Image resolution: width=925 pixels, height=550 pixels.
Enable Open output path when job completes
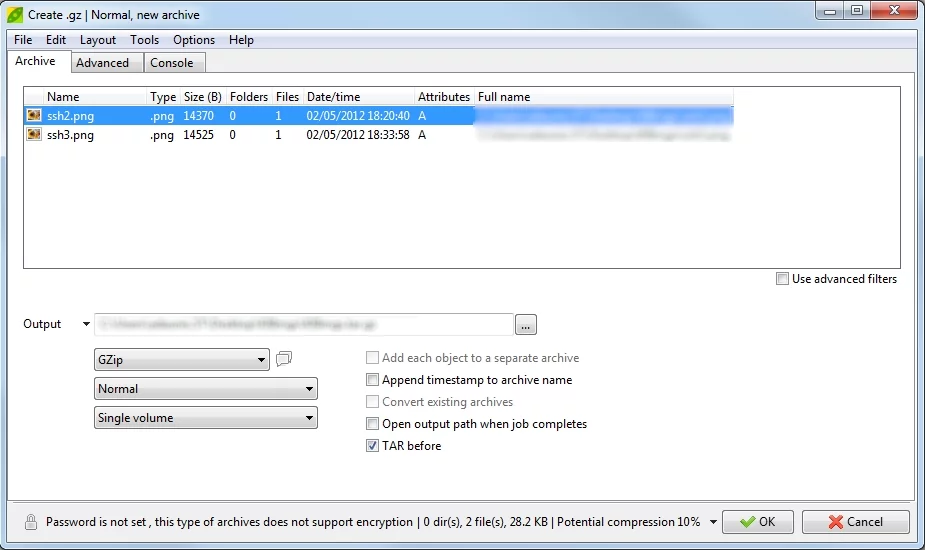tap(372, 424)
